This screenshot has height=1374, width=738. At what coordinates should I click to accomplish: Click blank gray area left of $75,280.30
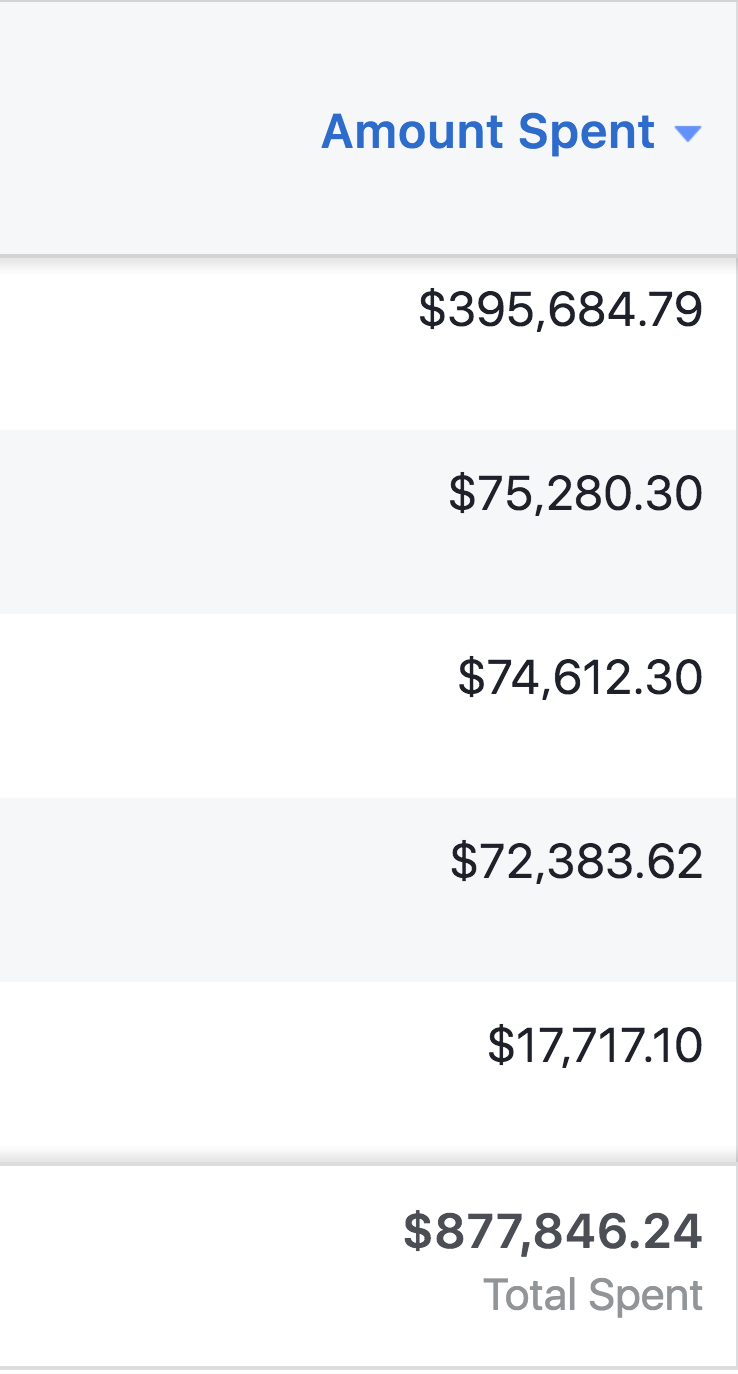pyautogui.click(x=200, y=520)
